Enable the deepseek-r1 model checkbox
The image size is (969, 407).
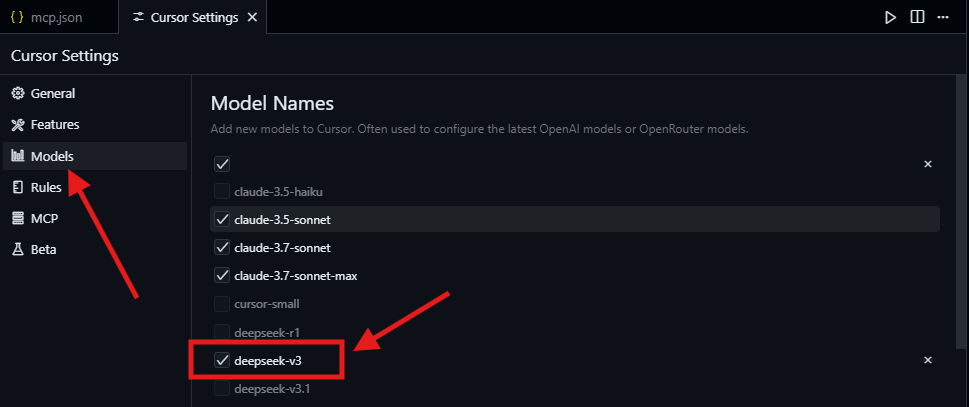pyautogui.click(x=222, y=332)
